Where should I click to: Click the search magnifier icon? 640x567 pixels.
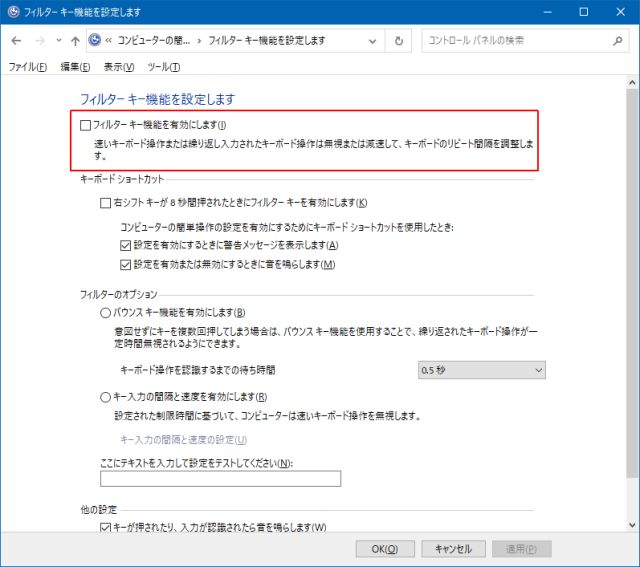[x=617, y=41]
